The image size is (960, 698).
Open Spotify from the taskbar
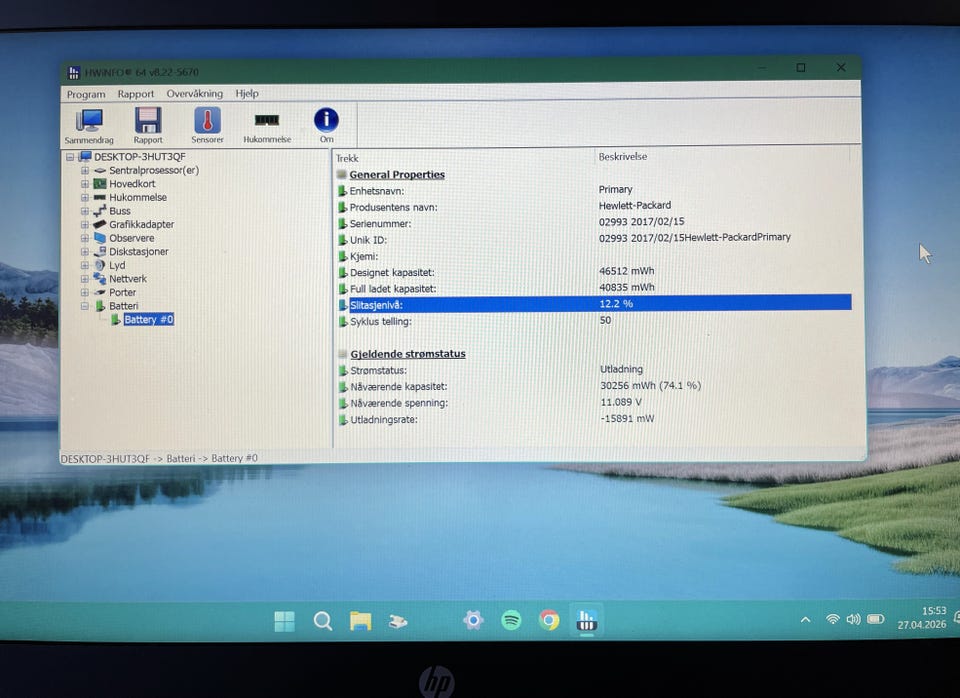(x=511, y=620)
